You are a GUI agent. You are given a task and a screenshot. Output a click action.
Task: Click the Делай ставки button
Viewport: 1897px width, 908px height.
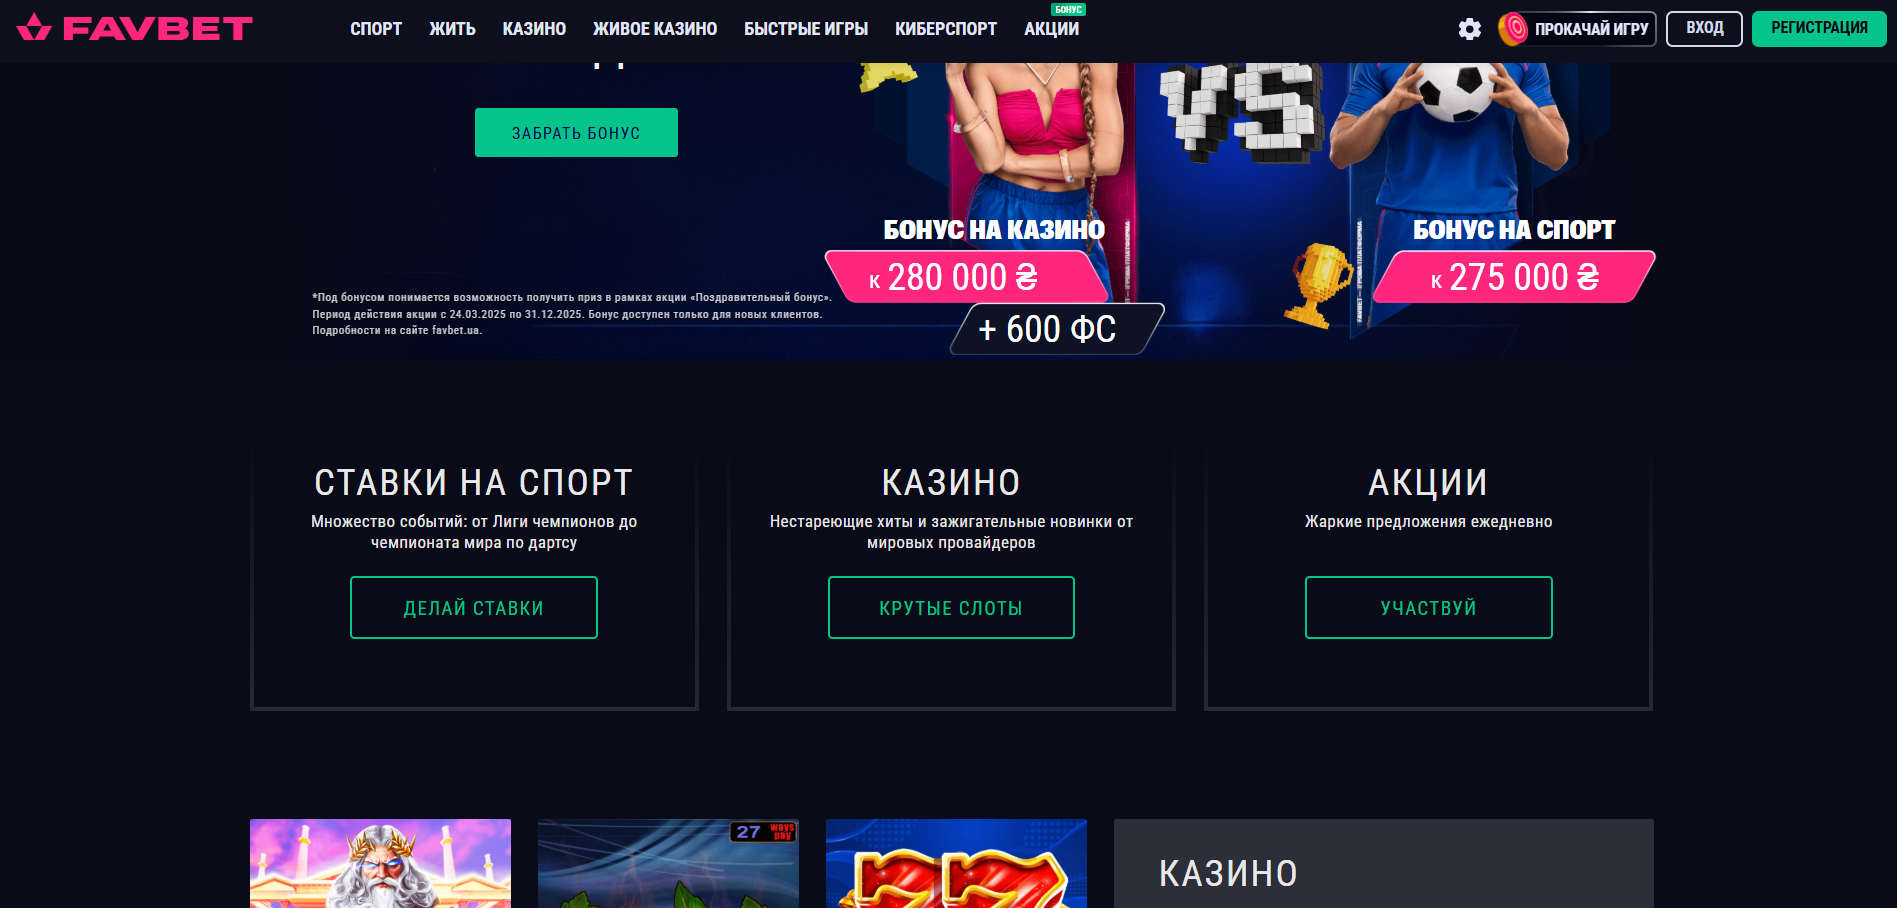(x=474, y=608)
